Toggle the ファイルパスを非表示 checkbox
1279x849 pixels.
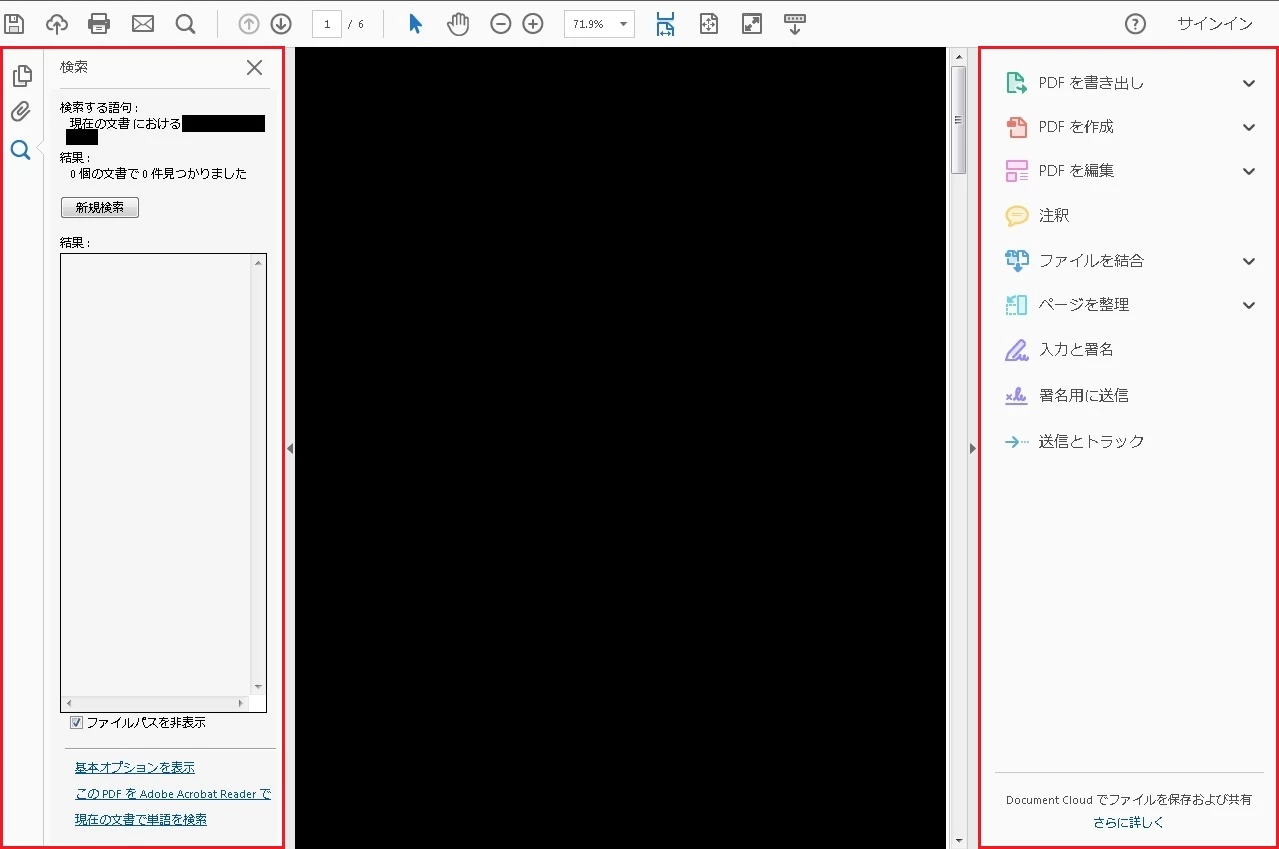click(76, 722)
